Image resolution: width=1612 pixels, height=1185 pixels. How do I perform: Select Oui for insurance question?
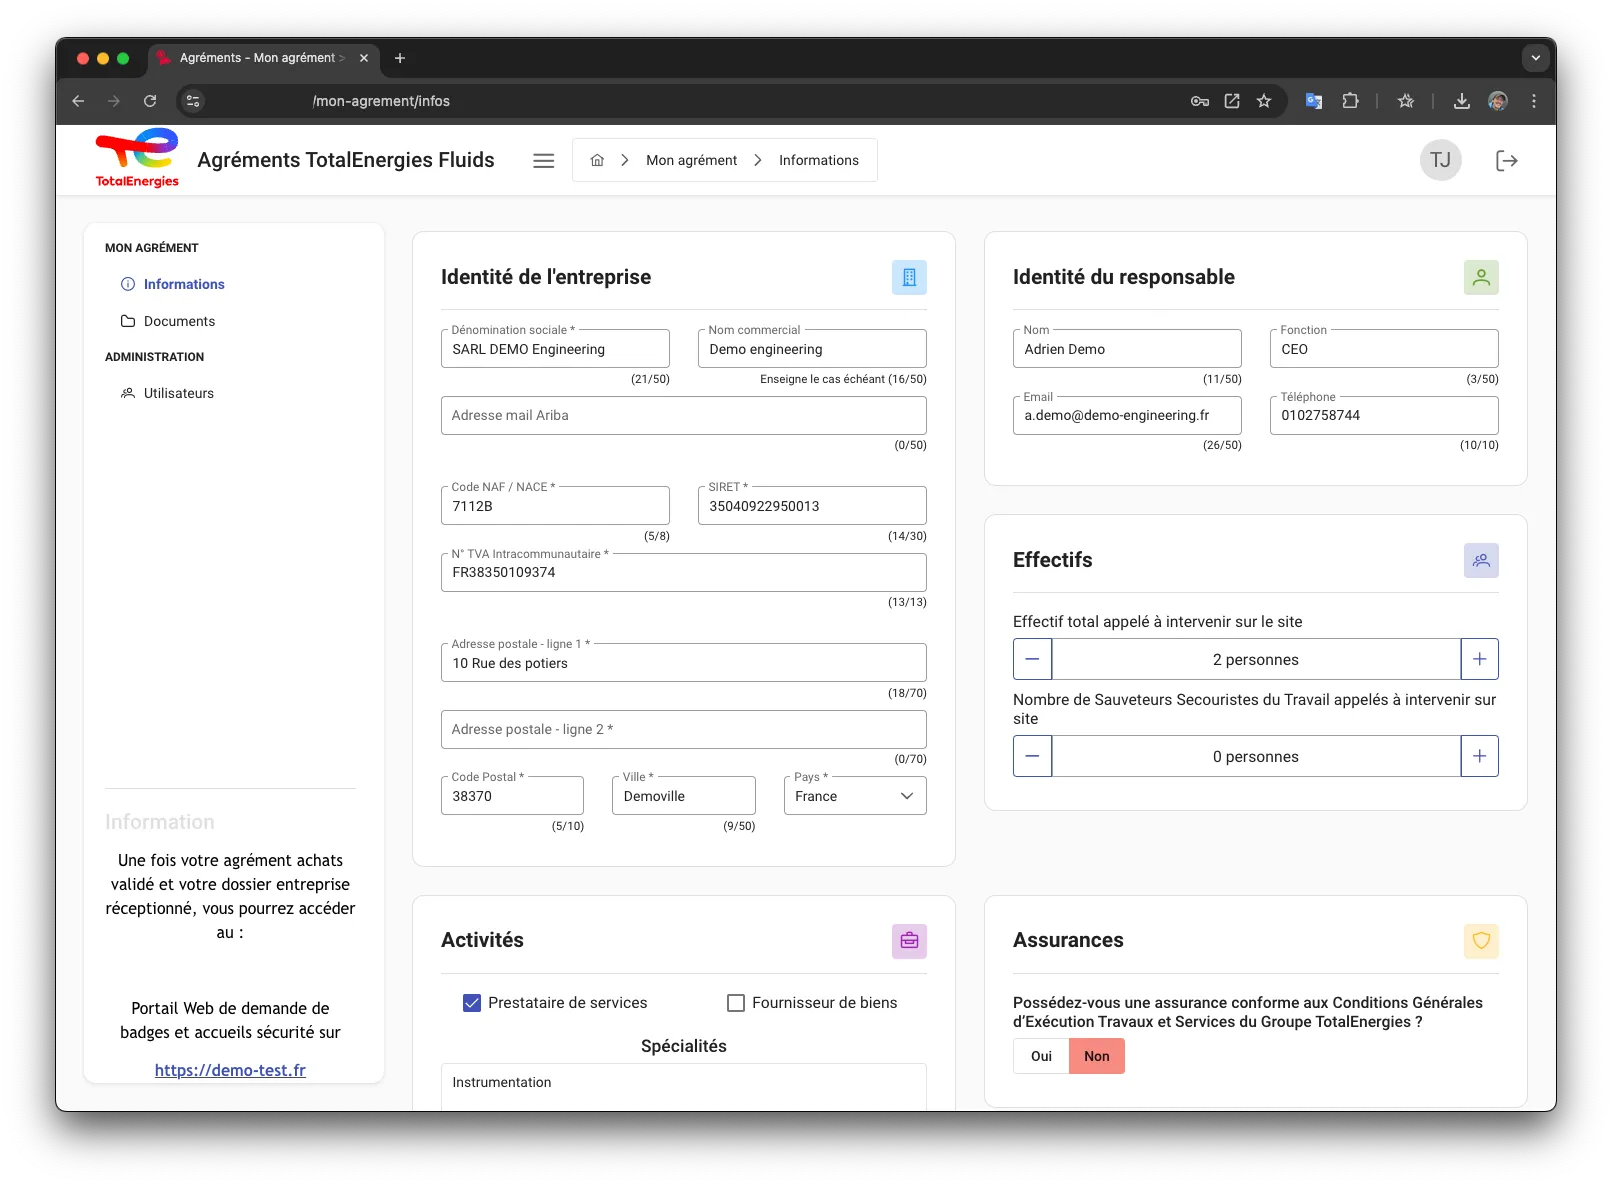[1041, 1056]
